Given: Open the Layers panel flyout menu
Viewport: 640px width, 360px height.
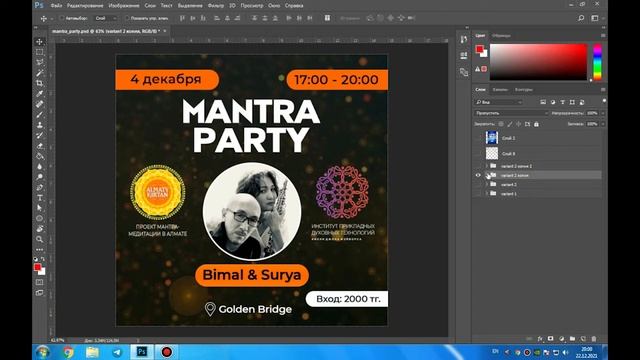Looking at the screenshot, I should pos(603,89).
